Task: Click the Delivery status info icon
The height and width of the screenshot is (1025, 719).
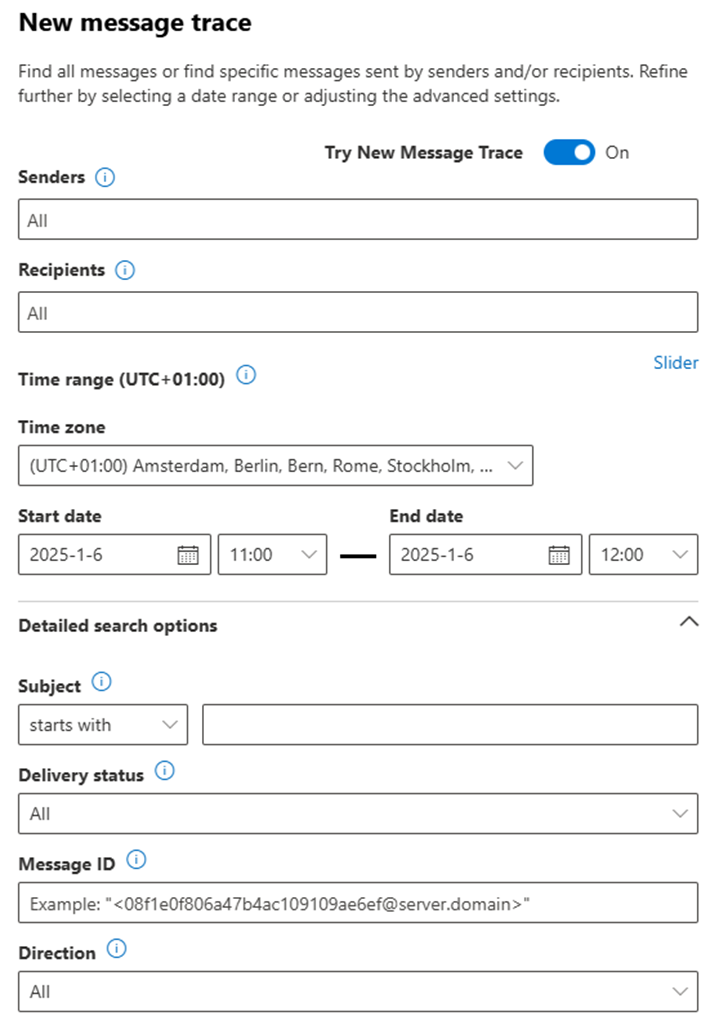Action: pyautogui.click(x=165, y=771)
